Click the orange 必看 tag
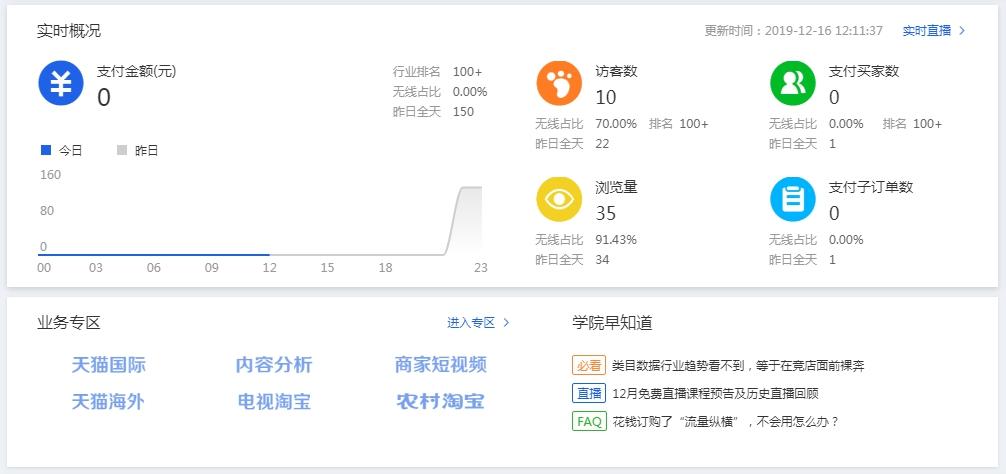 (x=589, y=366)
